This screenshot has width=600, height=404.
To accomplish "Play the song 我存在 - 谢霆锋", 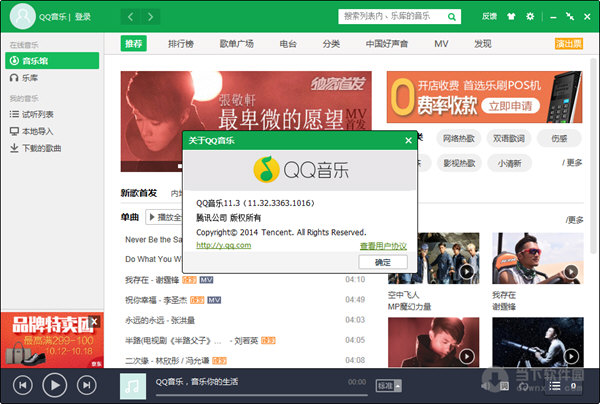I will click(152, 280).
